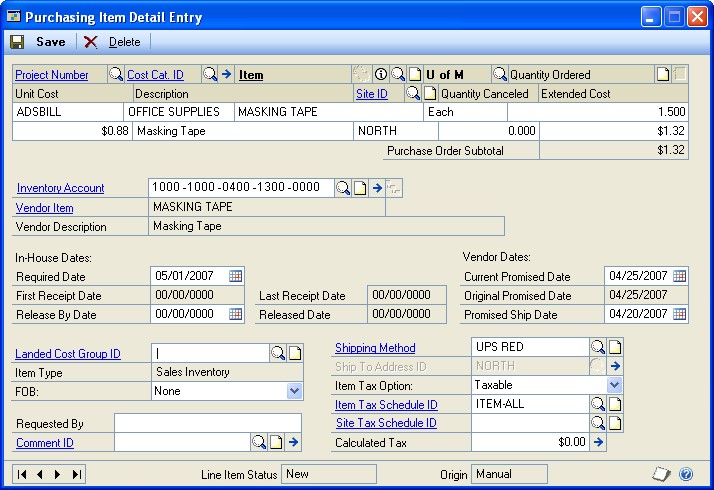Click the Save toolbar button

[38, 42]
